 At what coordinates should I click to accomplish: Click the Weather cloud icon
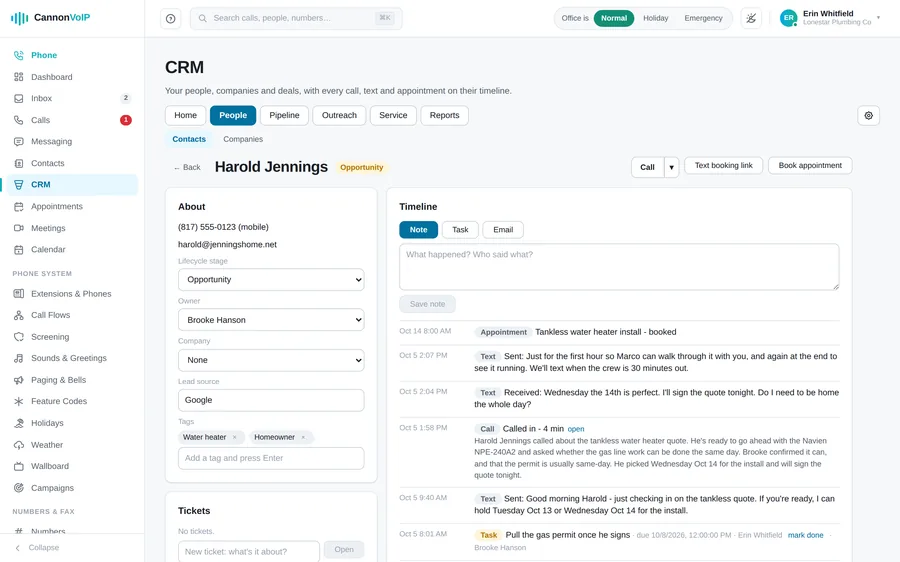coord(19,445)
